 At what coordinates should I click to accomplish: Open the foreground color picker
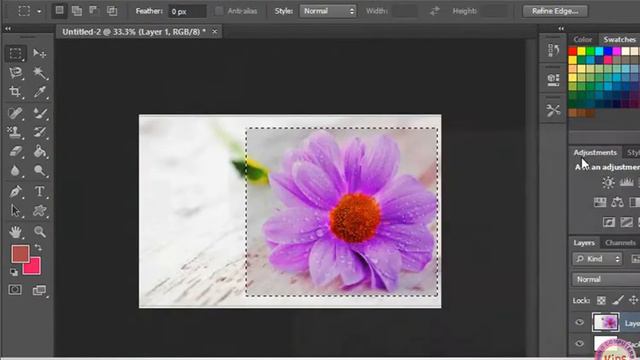pyautogui.click(x=20, y=253)
